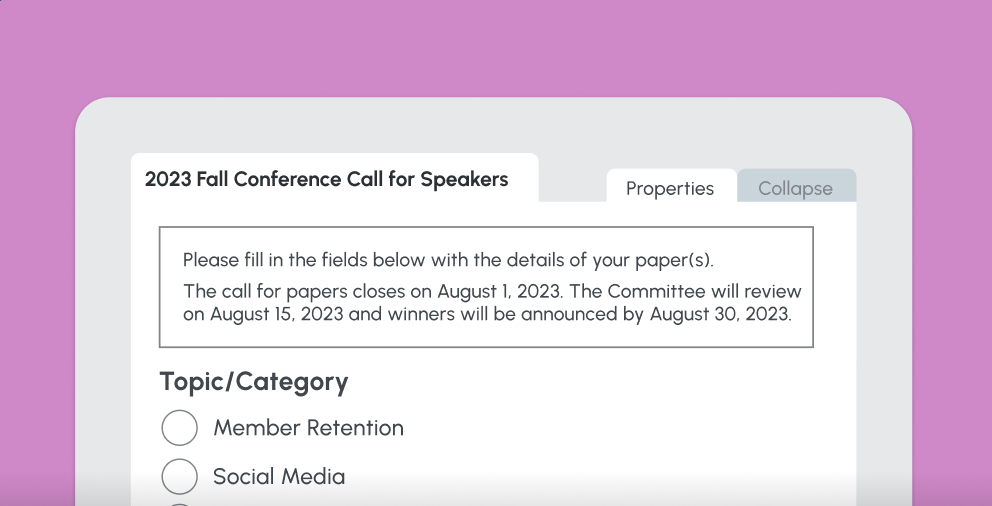Click the Collapse tab
This screenshot has width=992, height=506.
795,188
